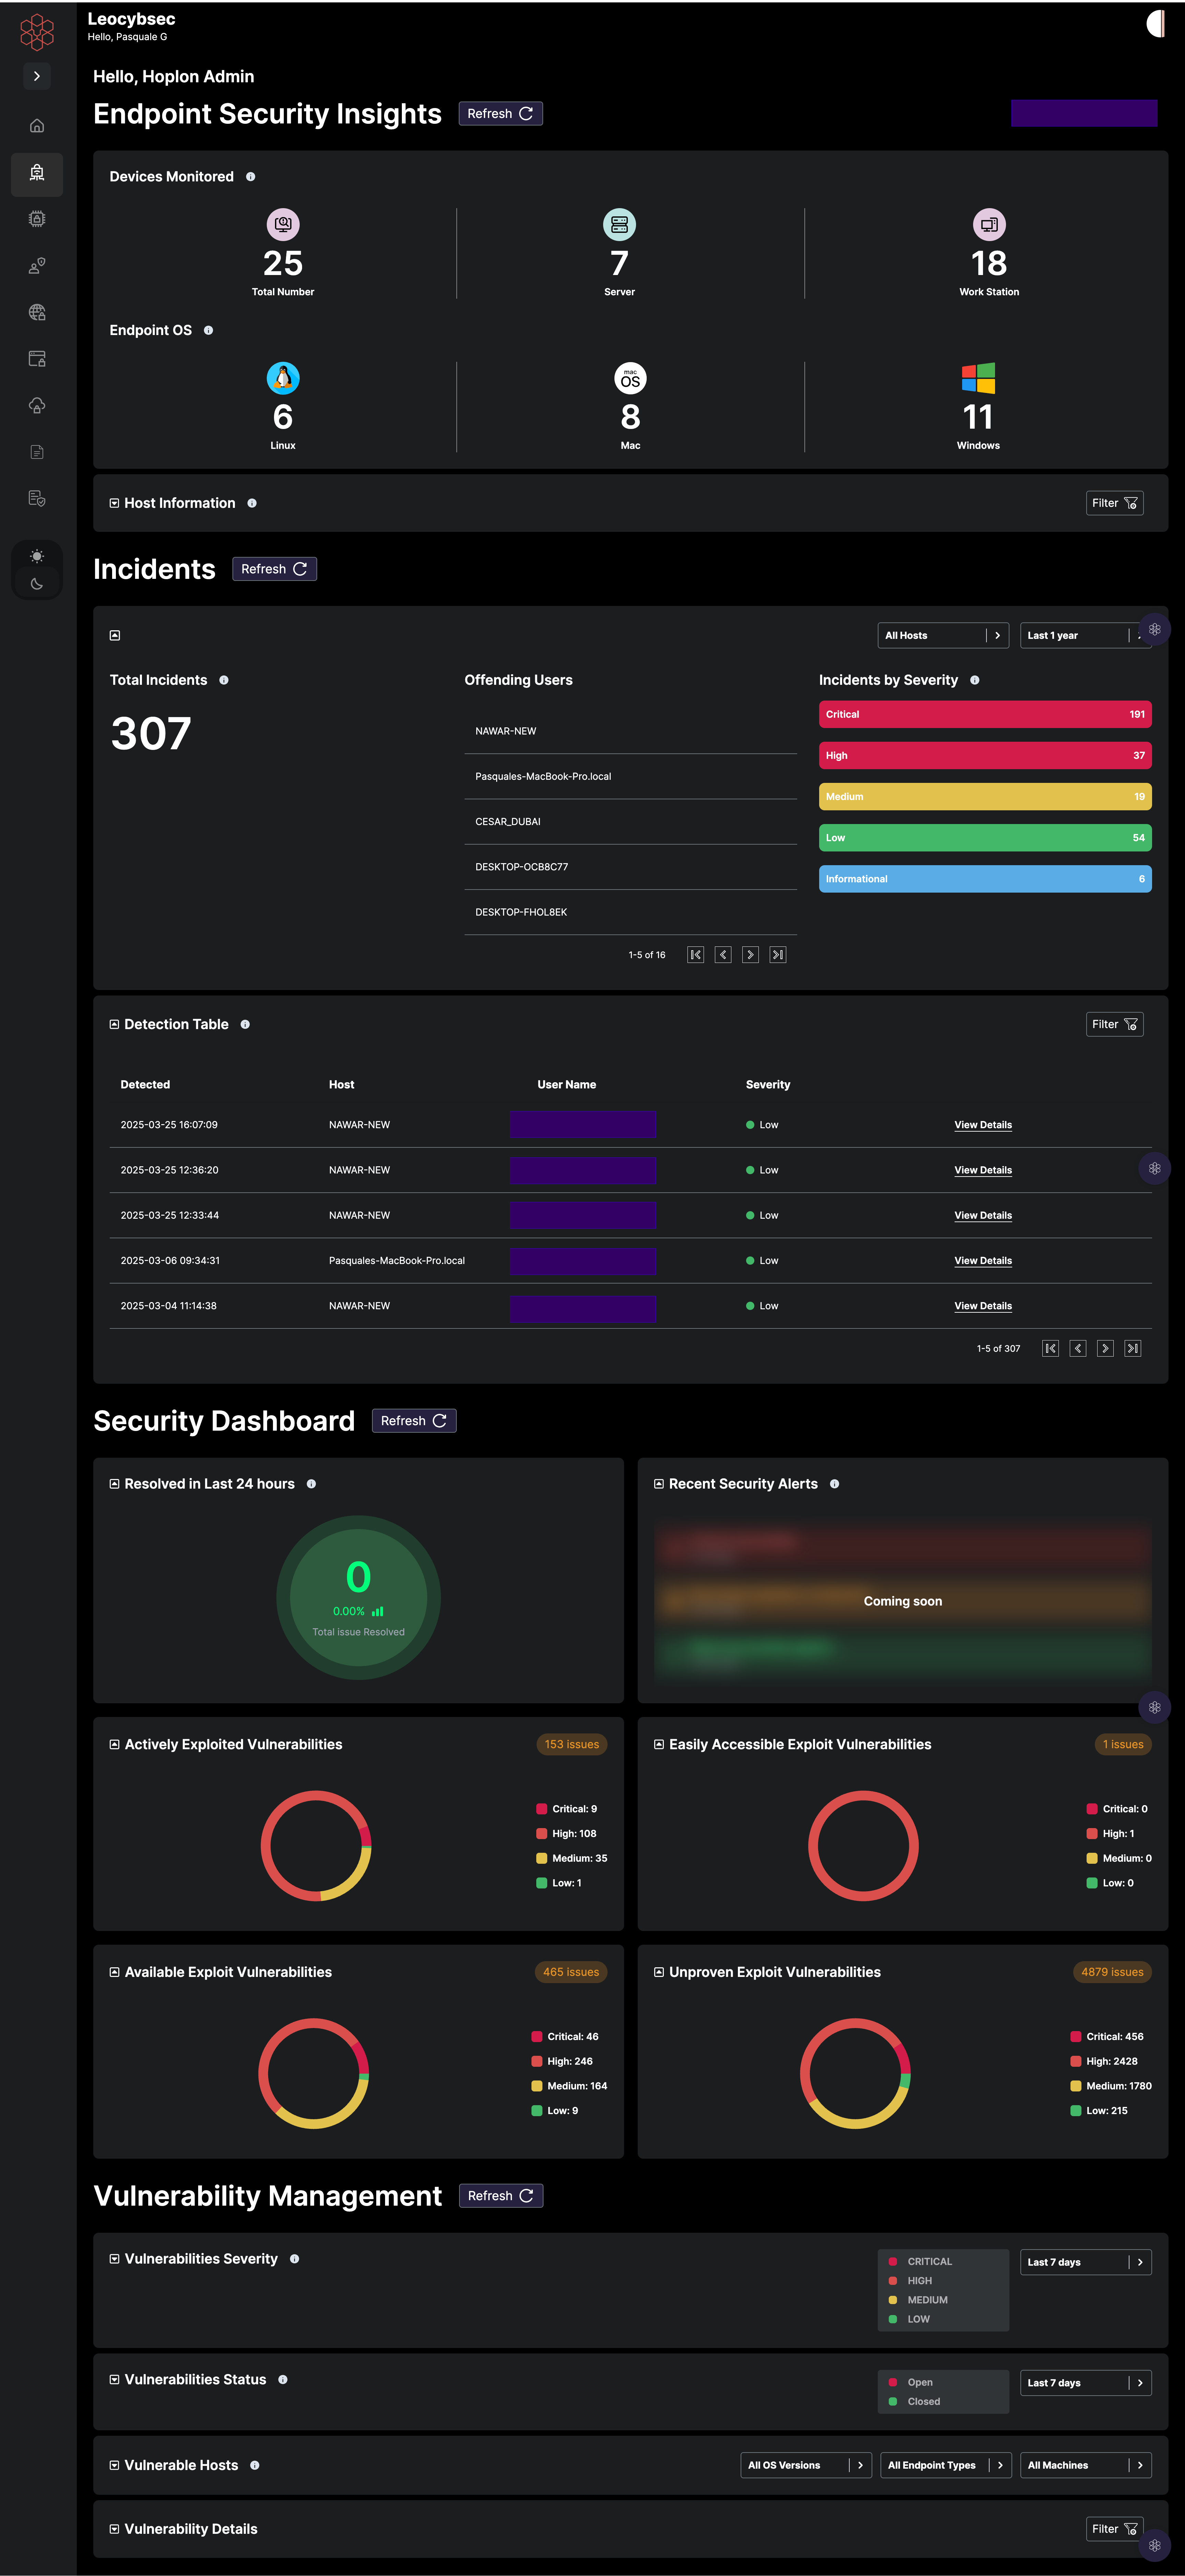The height and width of the screenshot is (2576, 1185).
Task: Toggle the Closed status legend item
Action: click(914, 2402)
